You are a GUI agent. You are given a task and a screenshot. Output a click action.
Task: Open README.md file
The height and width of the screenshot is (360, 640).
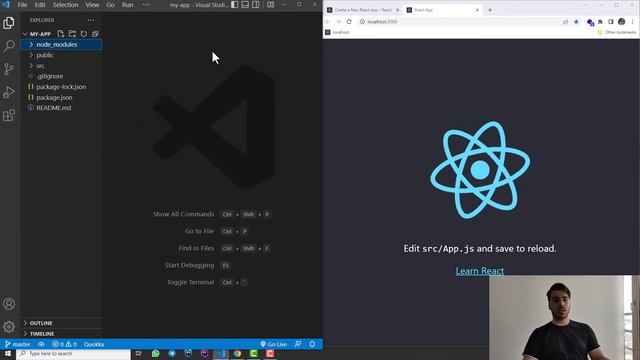click(61, 108)
